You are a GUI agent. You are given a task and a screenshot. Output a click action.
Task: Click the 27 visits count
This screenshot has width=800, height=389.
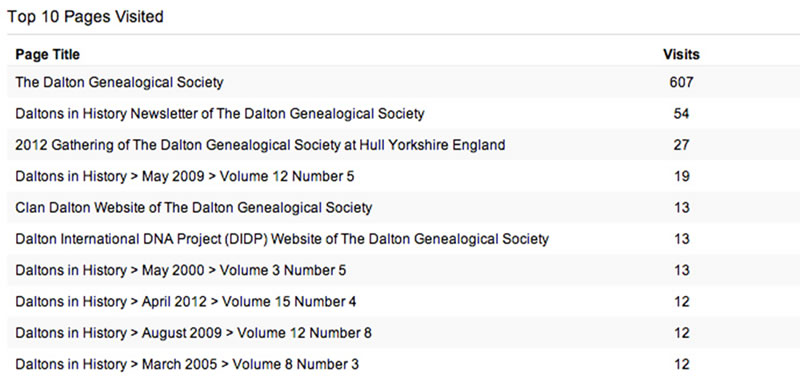click(x=681, y=145)
